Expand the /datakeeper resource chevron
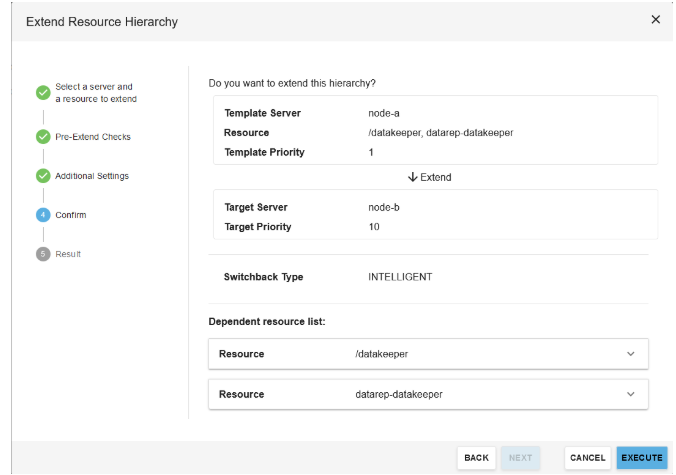The width and height of the screenshot is (676, 475). pyautogui.click(x=630, y=354)
